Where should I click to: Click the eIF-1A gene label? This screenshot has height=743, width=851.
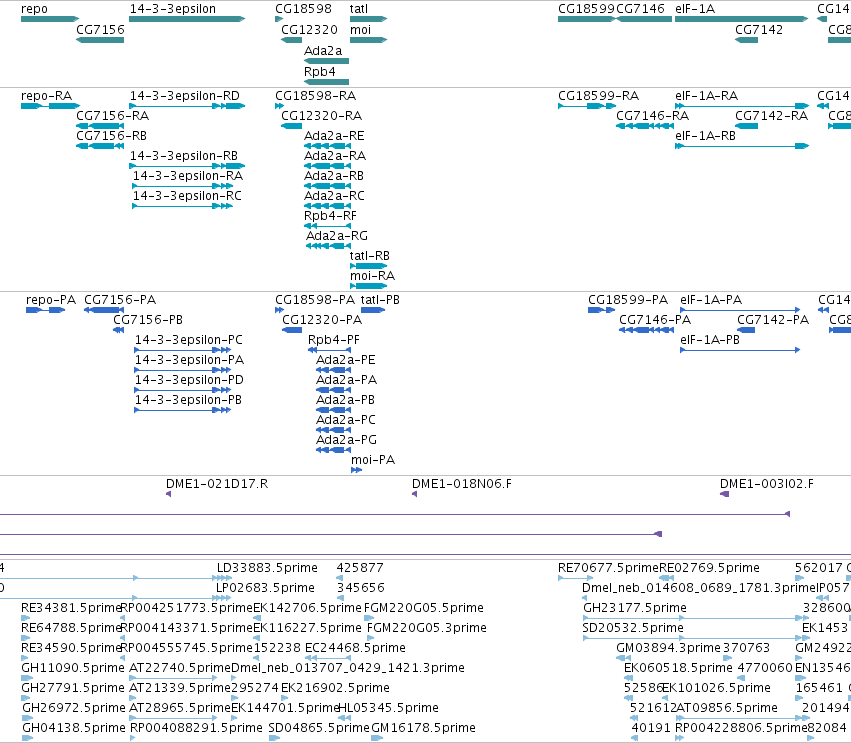click(695, 9)
